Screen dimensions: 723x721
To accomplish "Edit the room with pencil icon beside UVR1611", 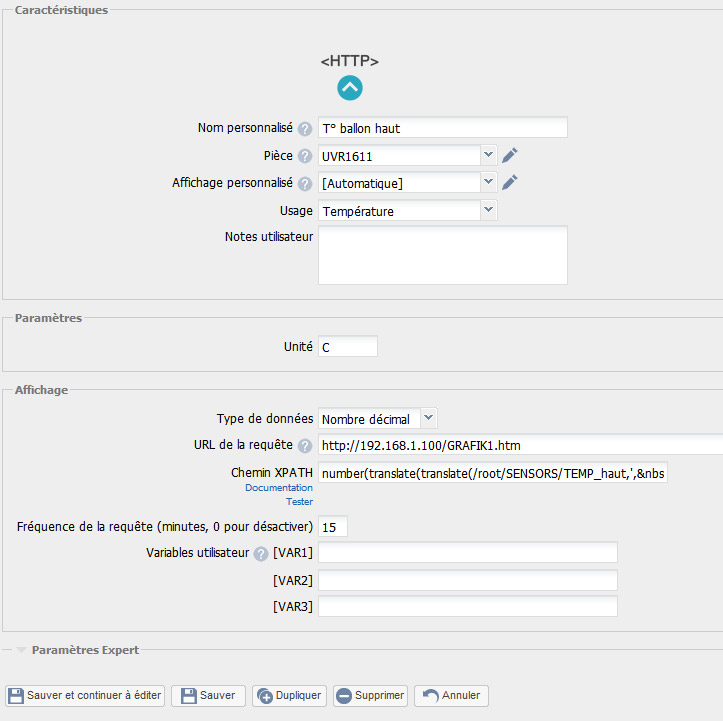I will pos(510,155).
